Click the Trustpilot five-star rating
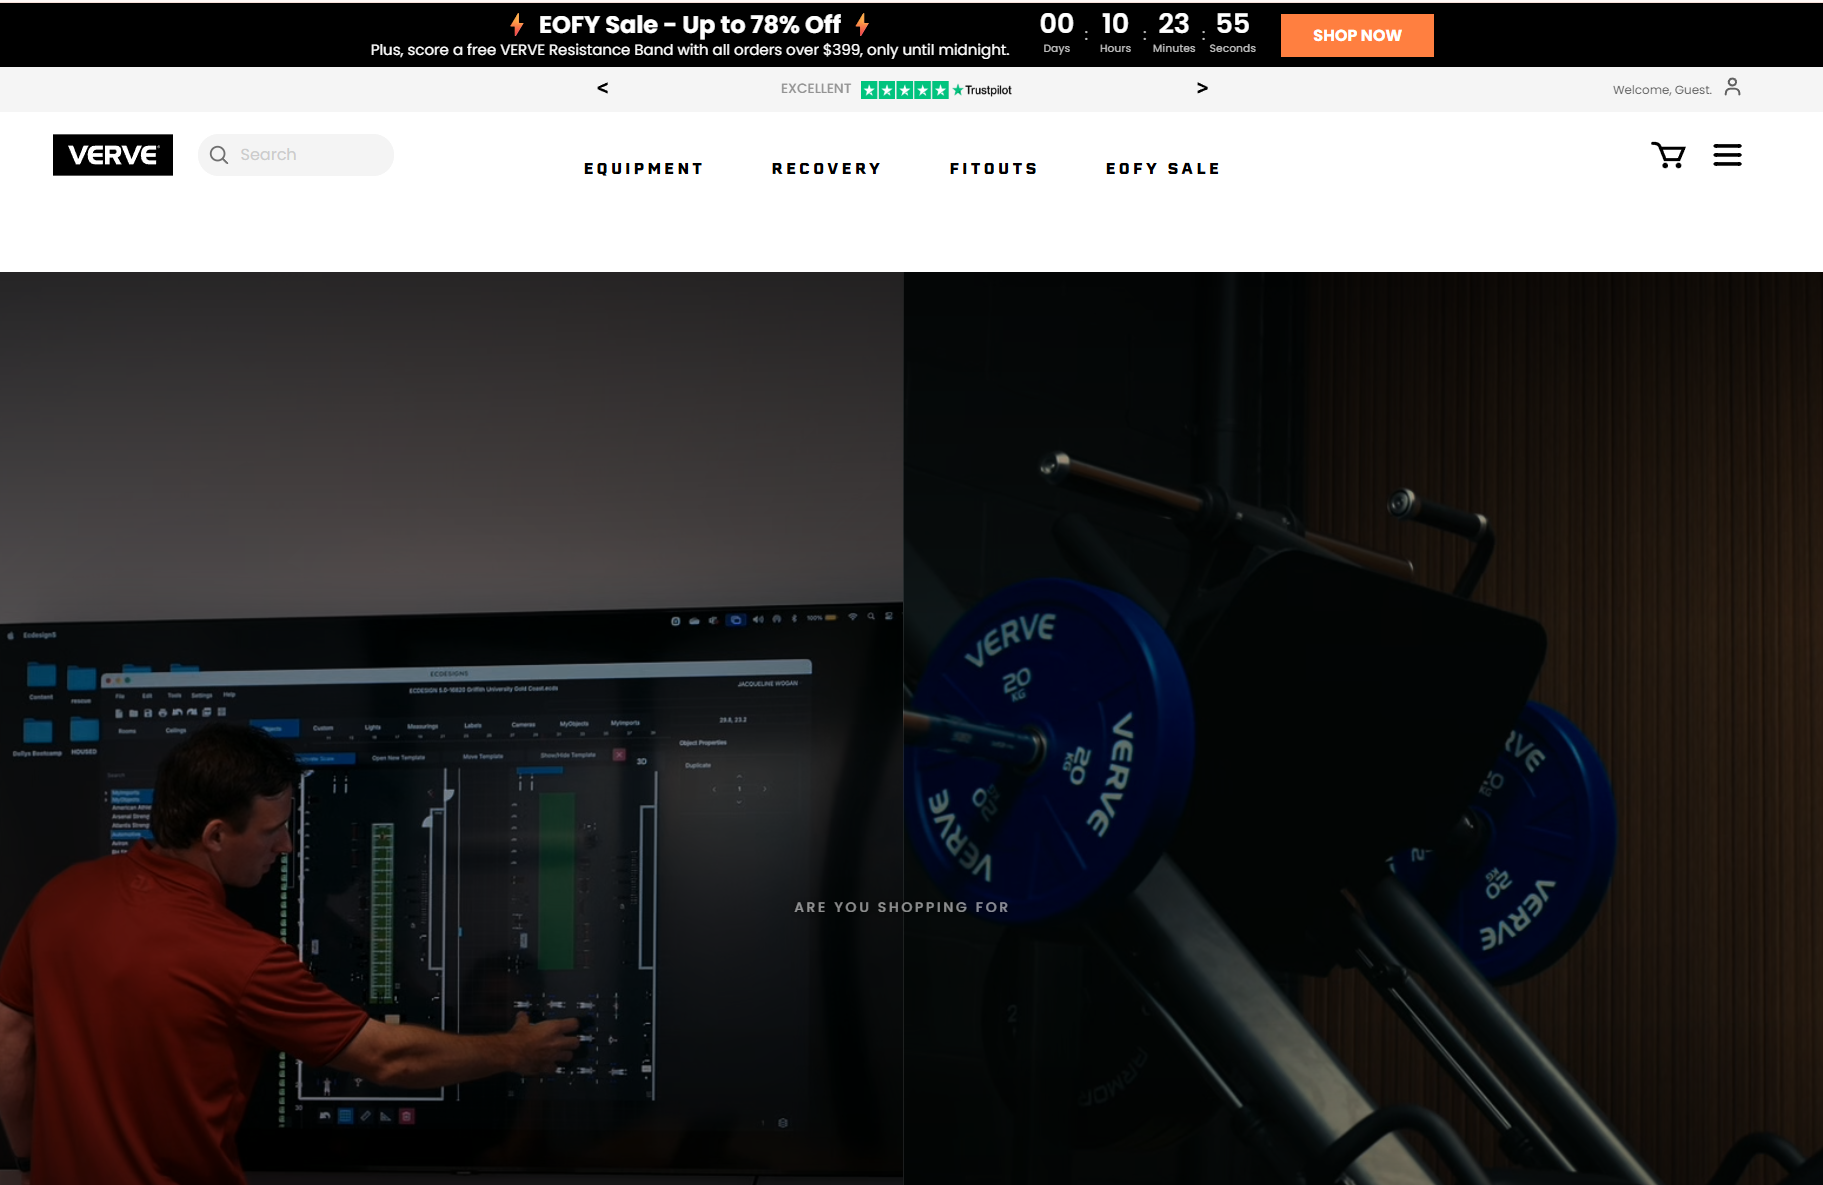Screen dimensions: 1823x1185 [x=904, y=90]
